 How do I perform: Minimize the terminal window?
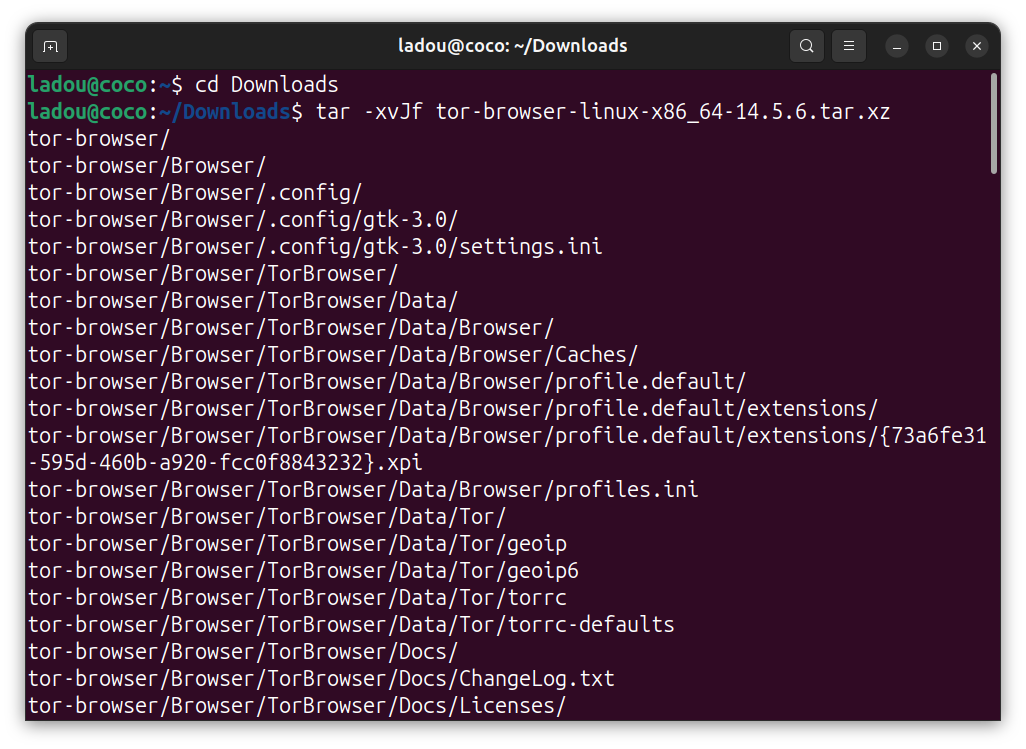coord(897,46)
